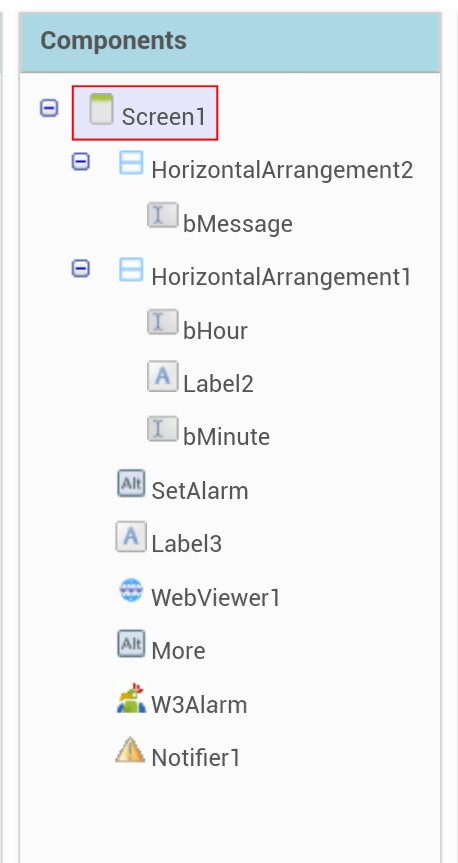Click the WebViewer1 globe icon
This screenshot has width=458, height=863.
(x=131, y=591)
